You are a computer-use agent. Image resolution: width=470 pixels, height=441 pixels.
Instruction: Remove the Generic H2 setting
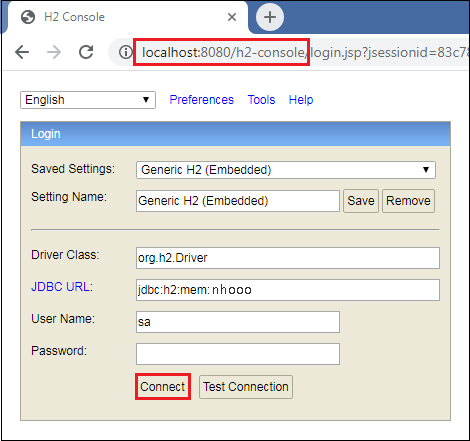pyautogui.click(x=408, y=201)
